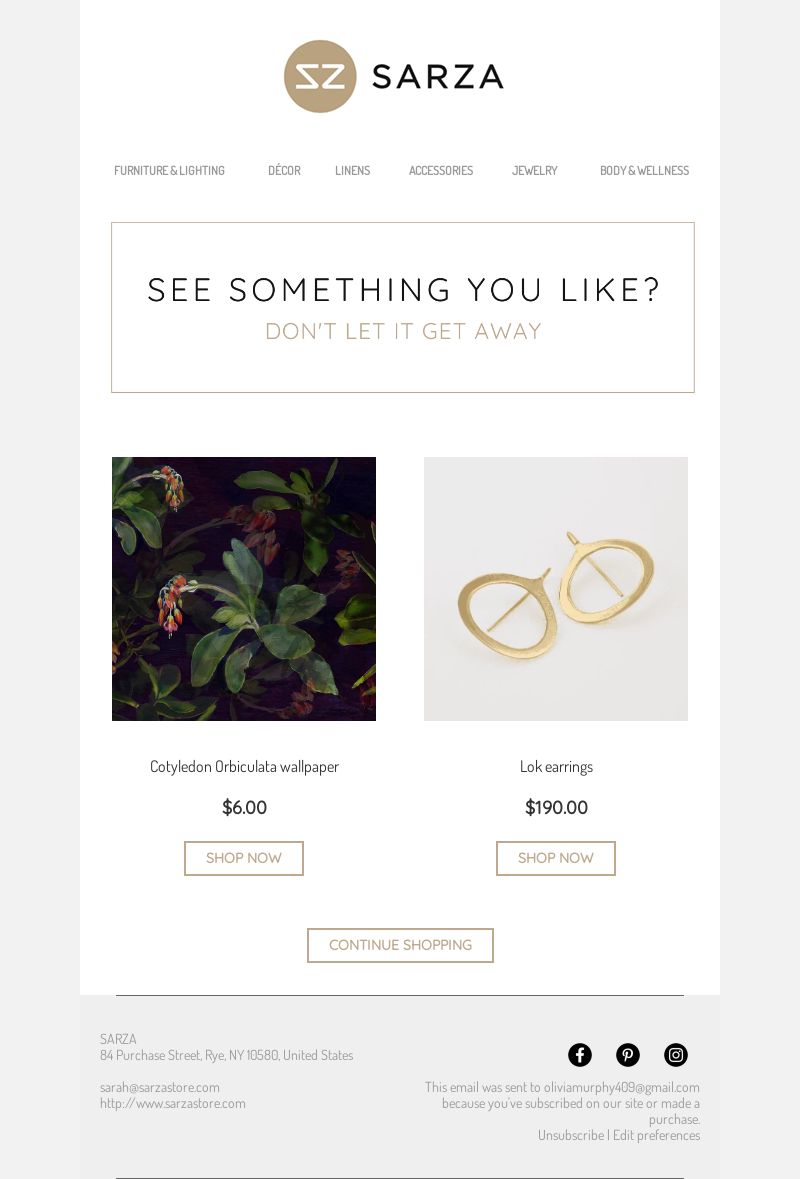
Task: Open the Pinterest social icon
Action: pos(628,1055)
